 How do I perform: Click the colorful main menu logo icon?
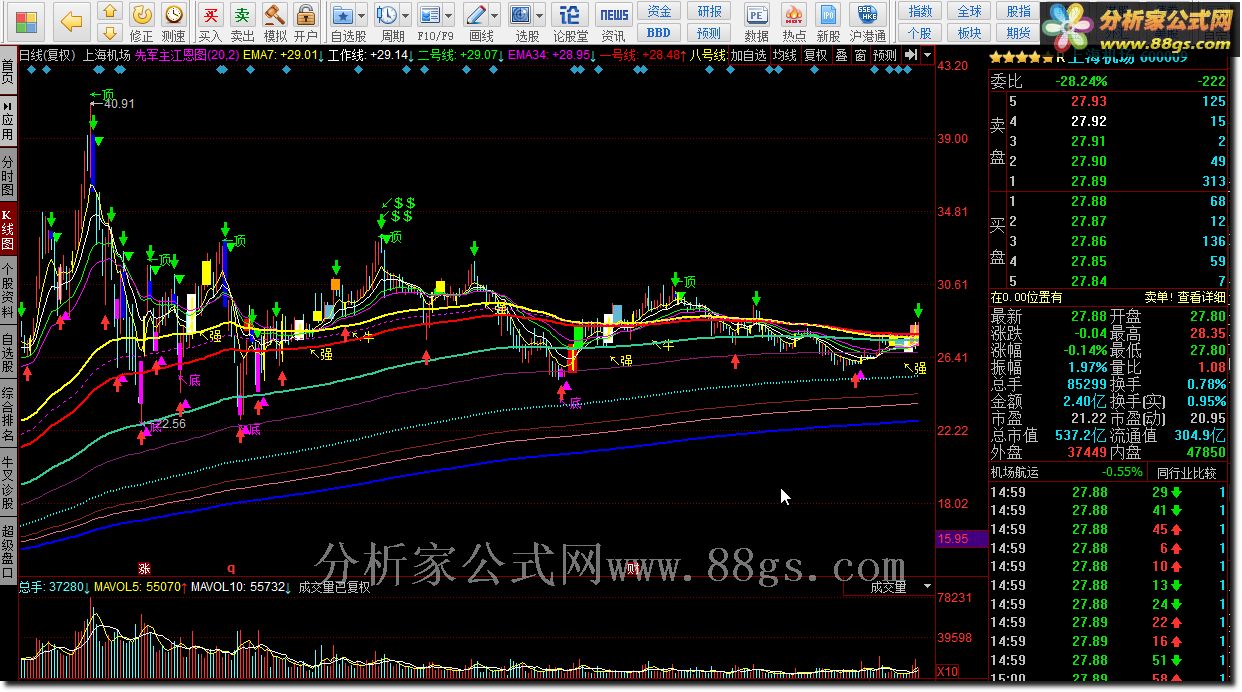point(27,21)
